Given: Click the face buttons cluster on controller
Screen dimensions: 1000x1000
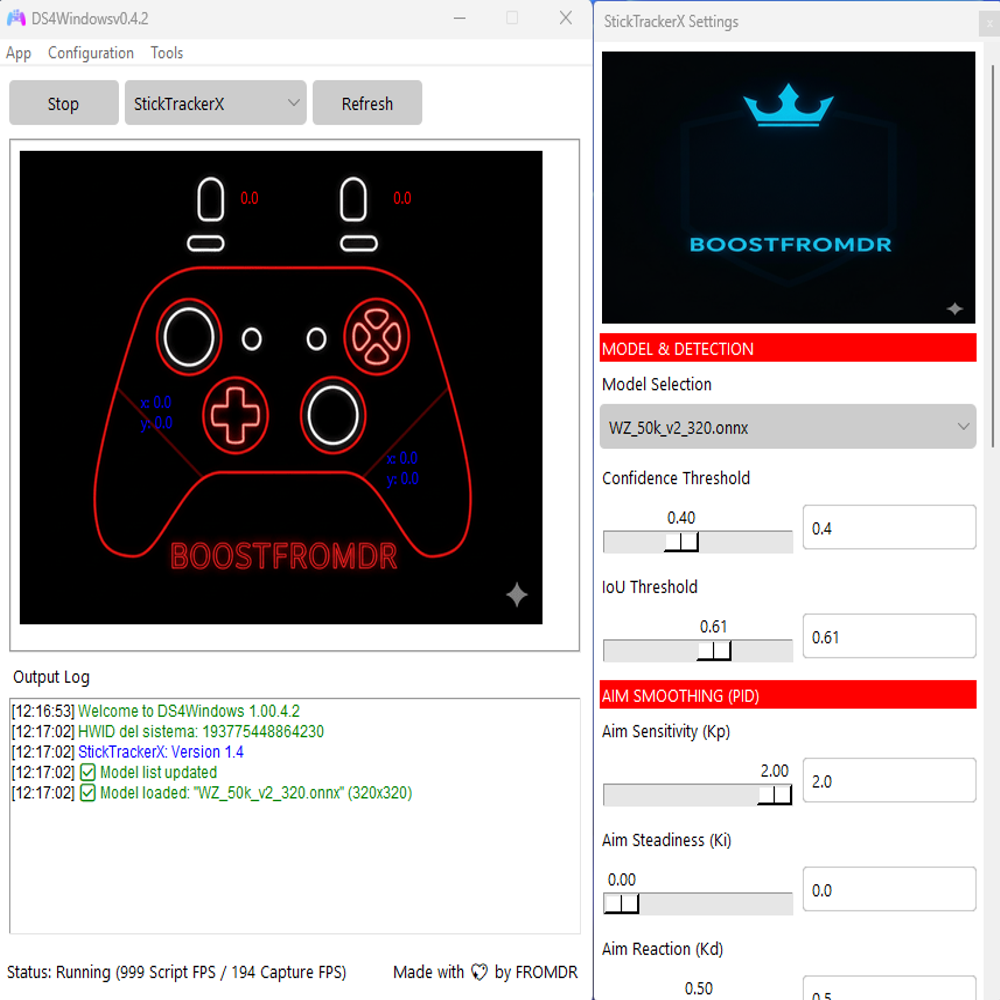Looking at the screenshot, I should 376,337.
